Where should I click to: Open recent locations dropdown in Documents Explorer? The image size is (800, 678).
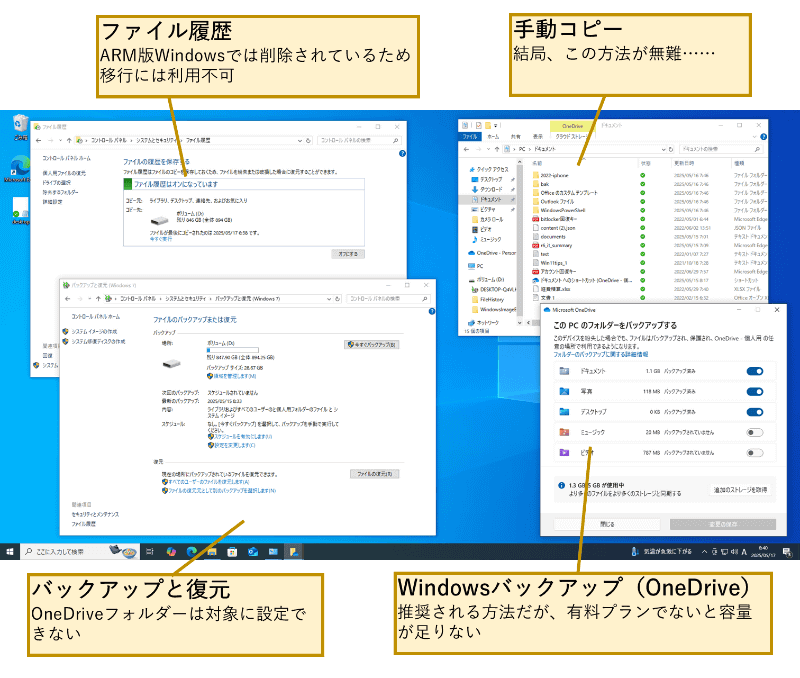coord(488,149)
